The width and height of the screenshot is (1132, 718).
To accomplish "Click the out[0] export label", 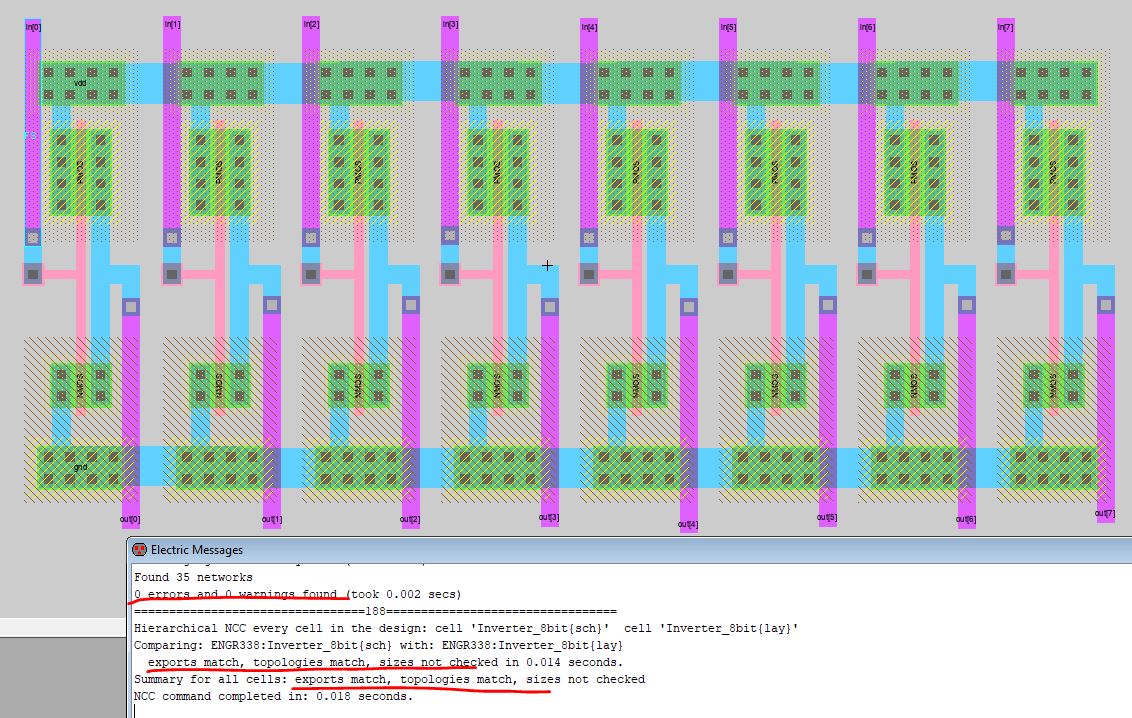I will point(130,519).
